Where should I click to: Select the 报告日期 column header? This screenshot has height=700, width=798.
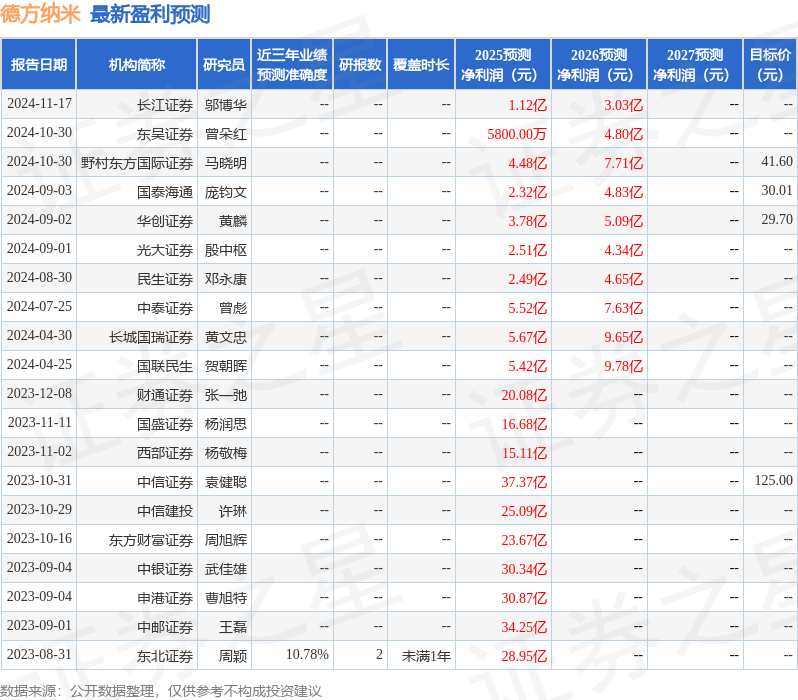click(x=39, y=65)
